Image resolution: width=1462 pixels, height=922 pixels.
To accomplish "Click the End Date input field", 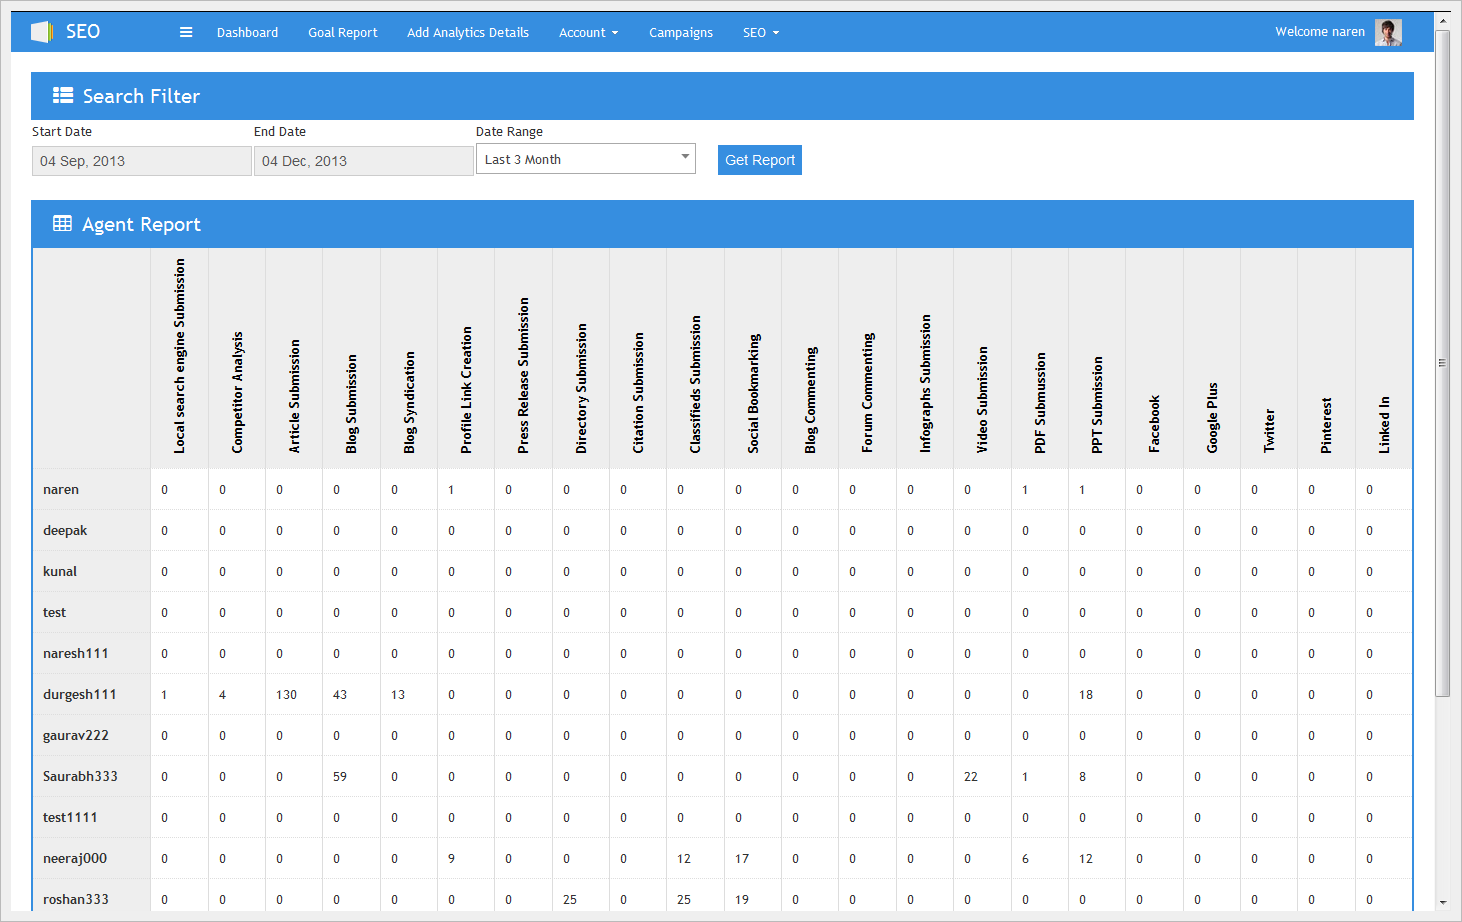I will pyautogui.click(x=363, y=161).
